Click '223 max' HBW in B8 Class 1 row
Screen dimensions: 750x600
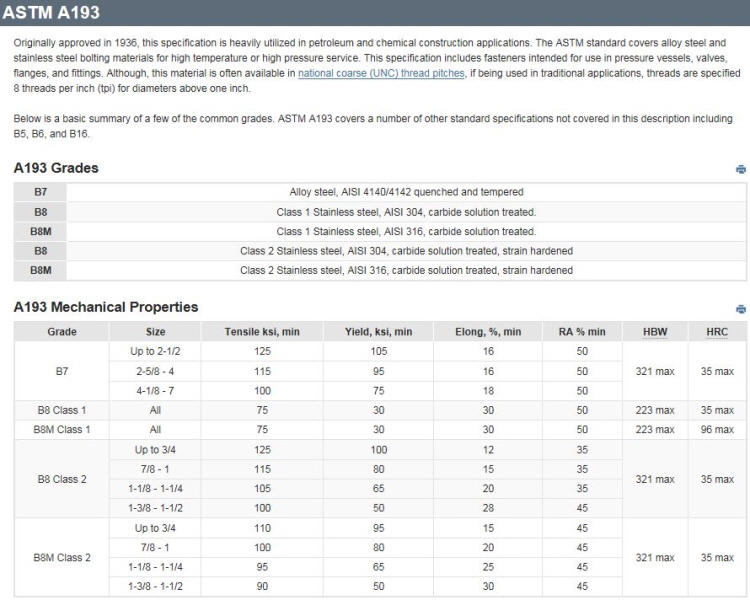click(655, 411)
